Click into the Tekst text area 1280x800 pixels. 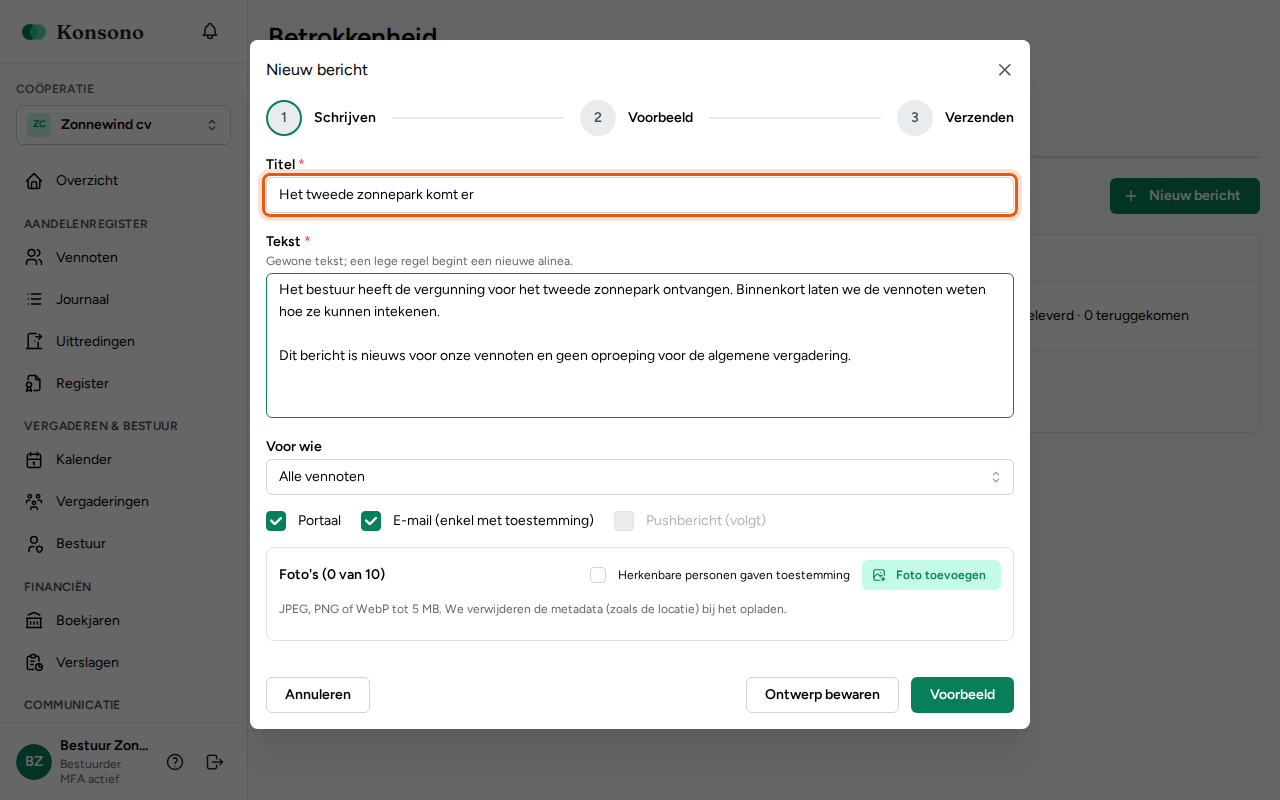(640, 345)
